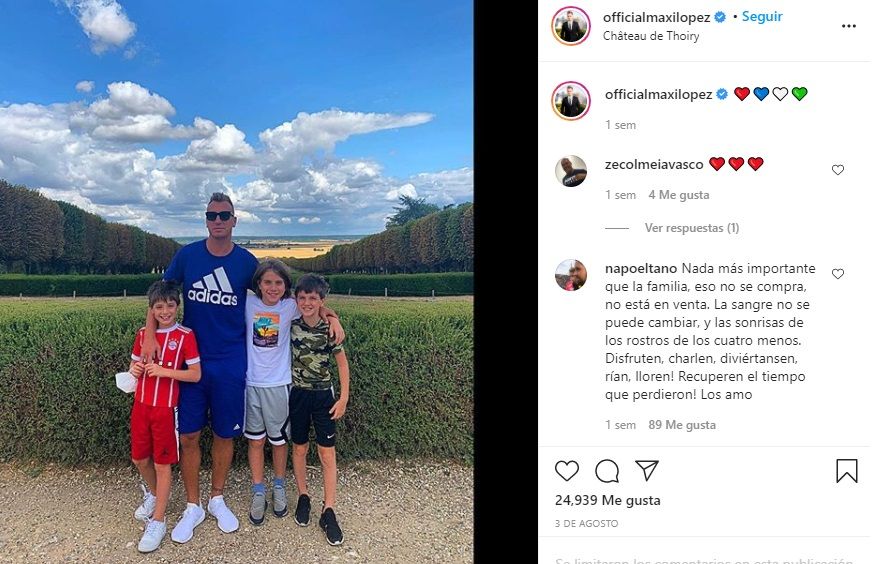
Task: Open the comment bubble icon
Action: click(607, 471)
